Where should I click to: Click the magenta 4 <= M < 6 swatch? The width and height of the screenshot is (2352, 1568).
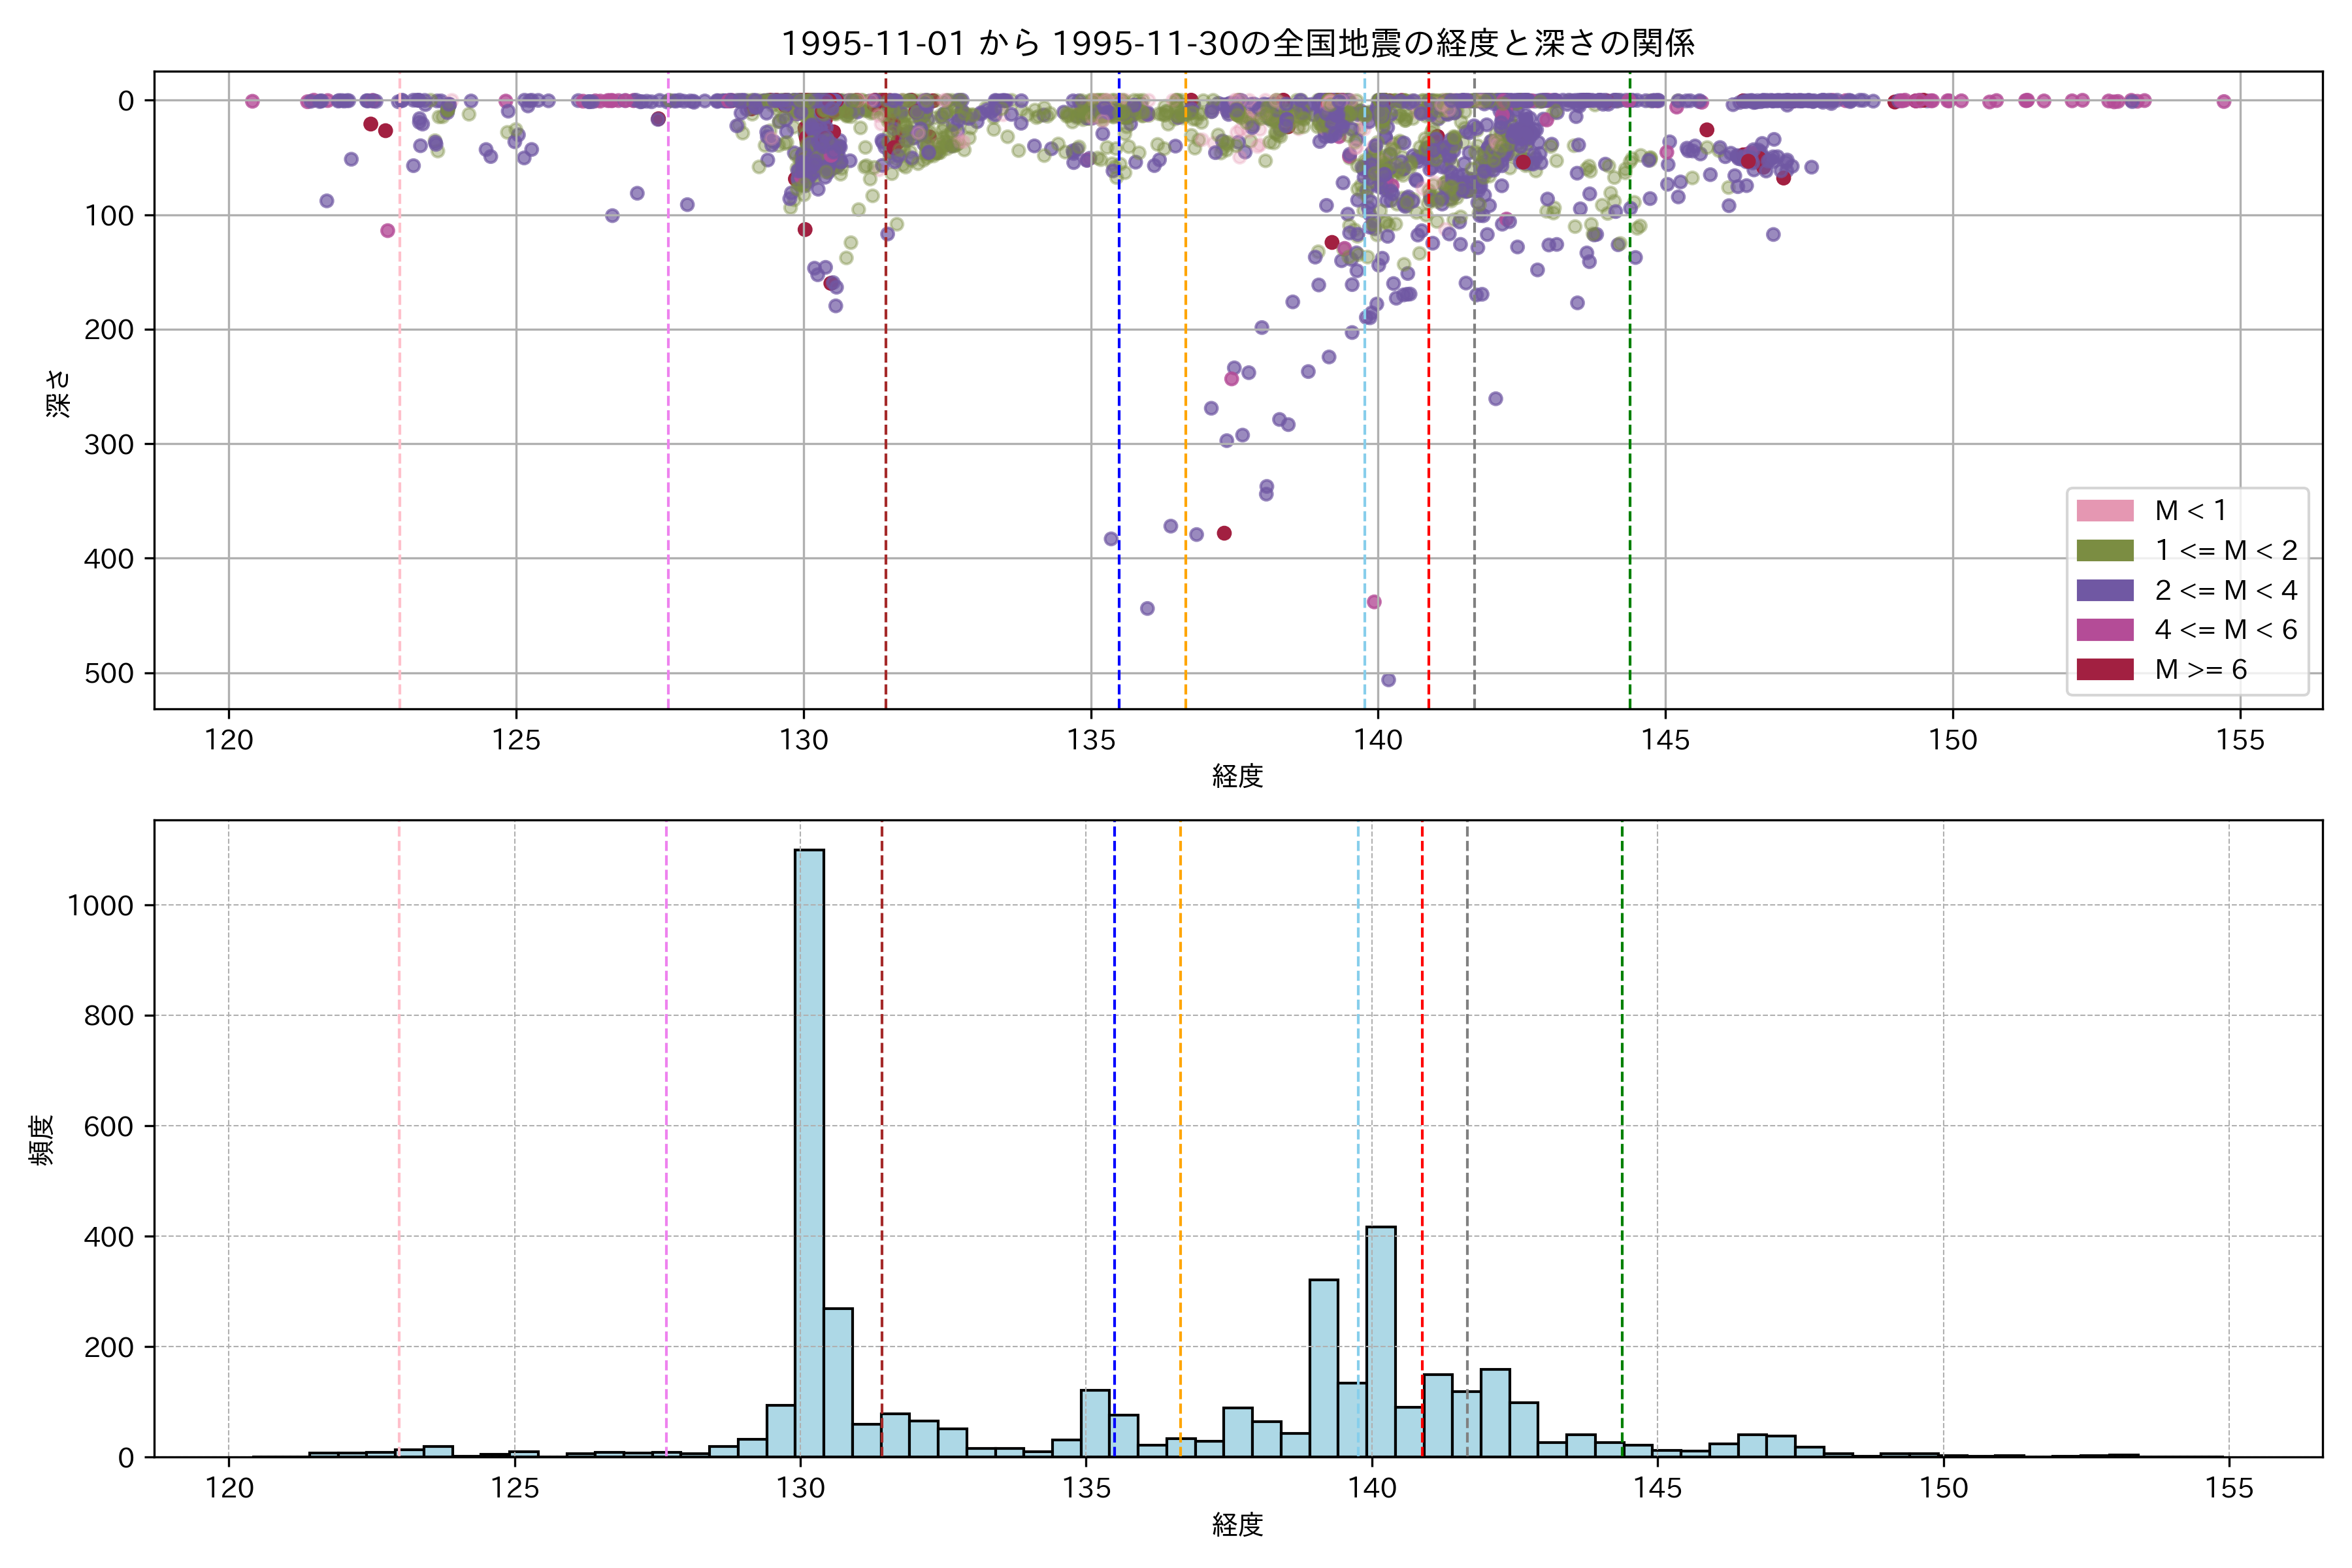click(x=2105, y=630)
